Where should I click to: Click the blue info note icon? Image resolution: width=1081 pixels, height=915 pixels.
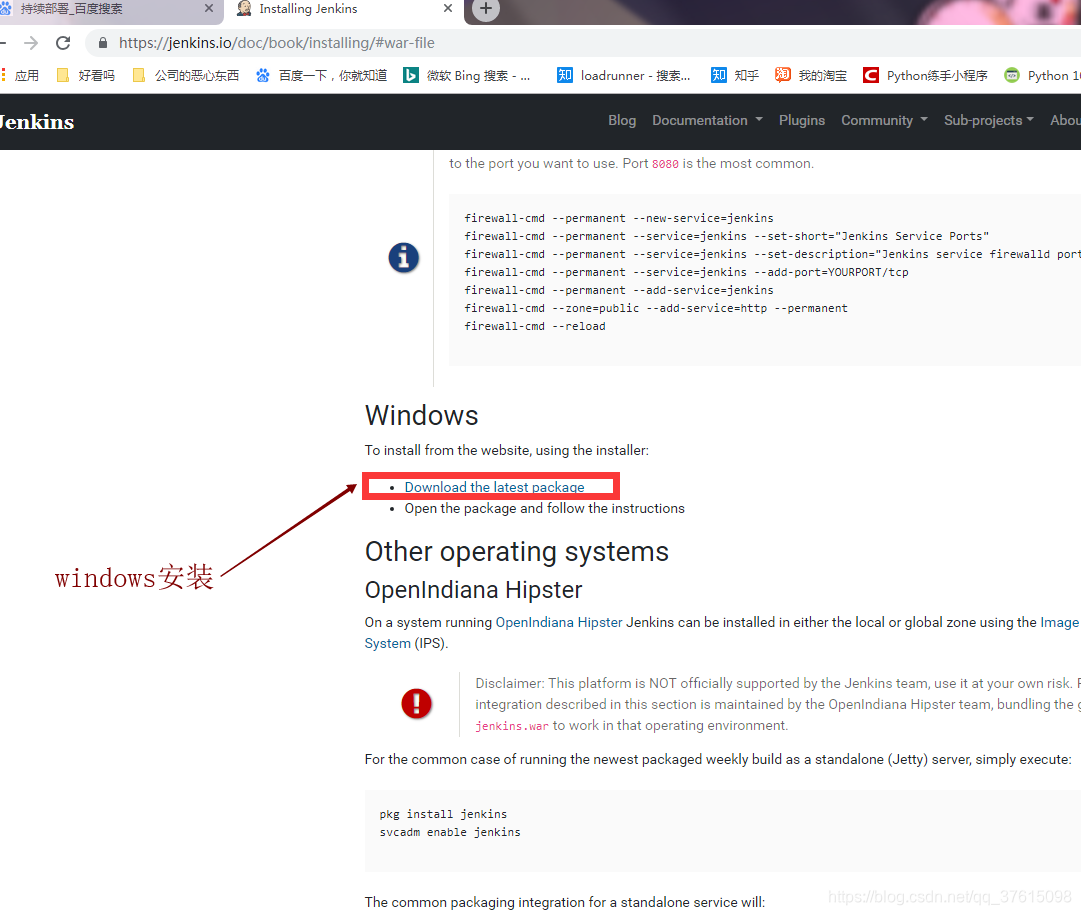[403, 258]
